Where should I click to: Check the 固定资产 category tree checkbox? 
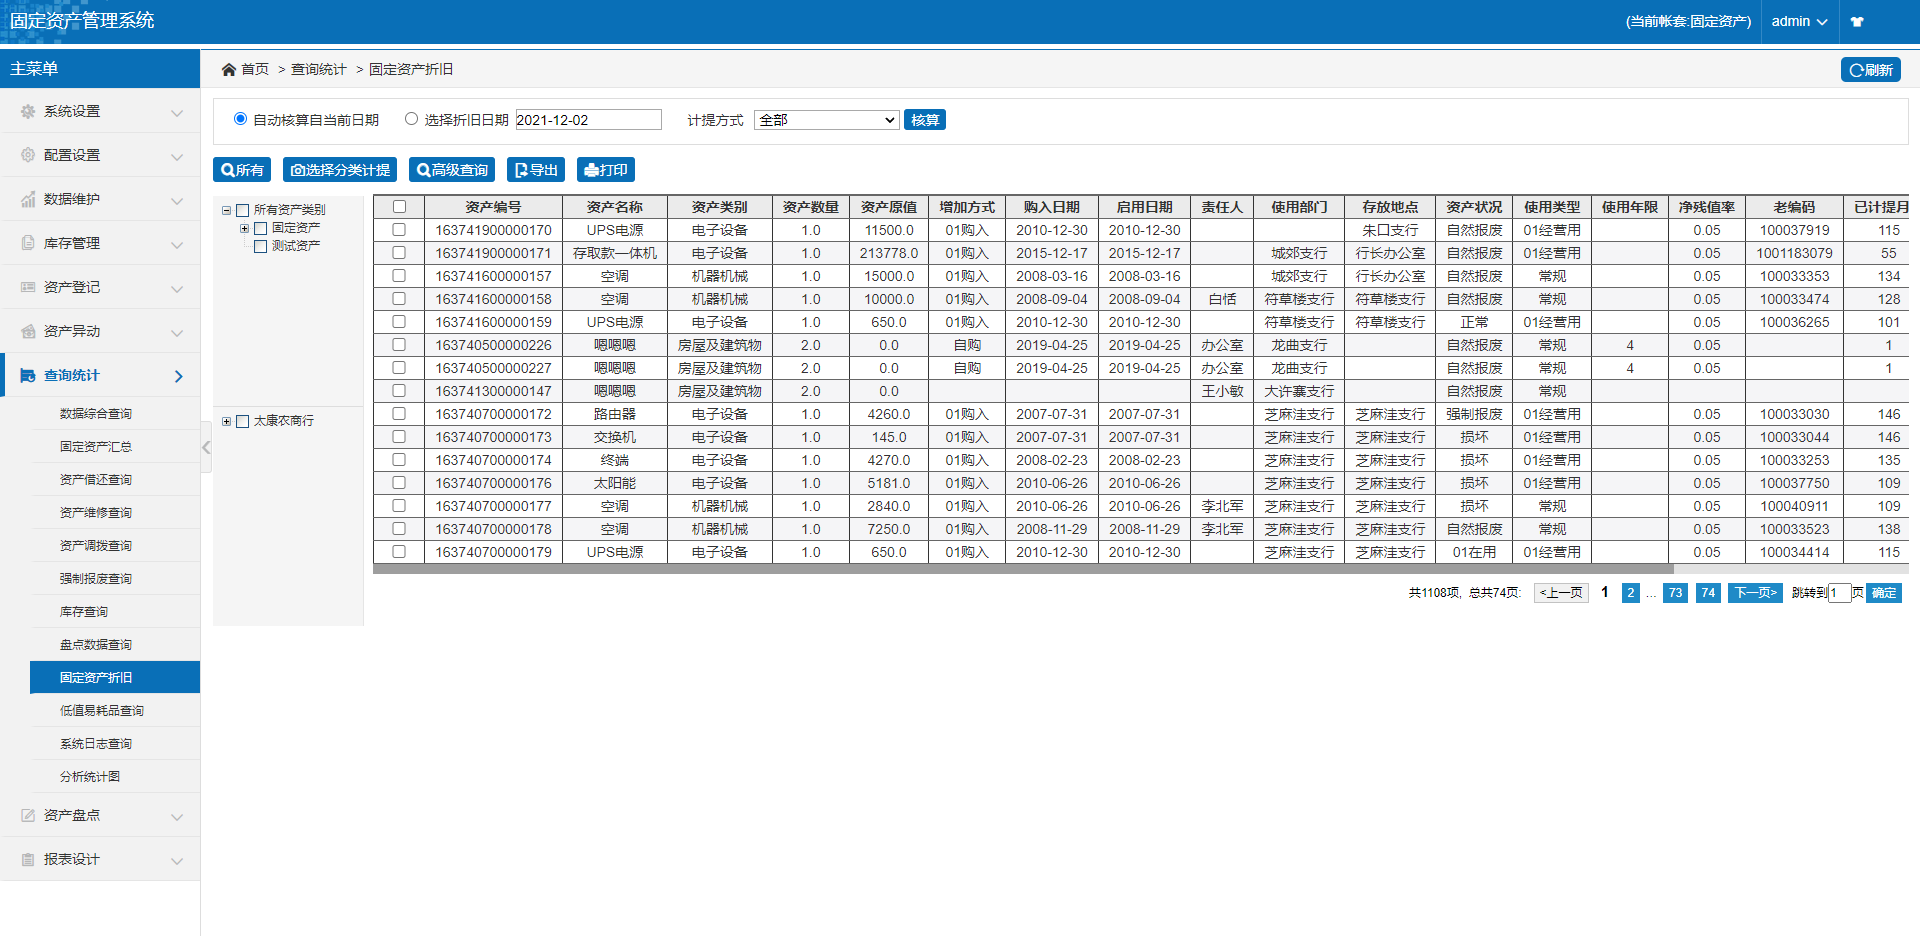click(261, 228)
